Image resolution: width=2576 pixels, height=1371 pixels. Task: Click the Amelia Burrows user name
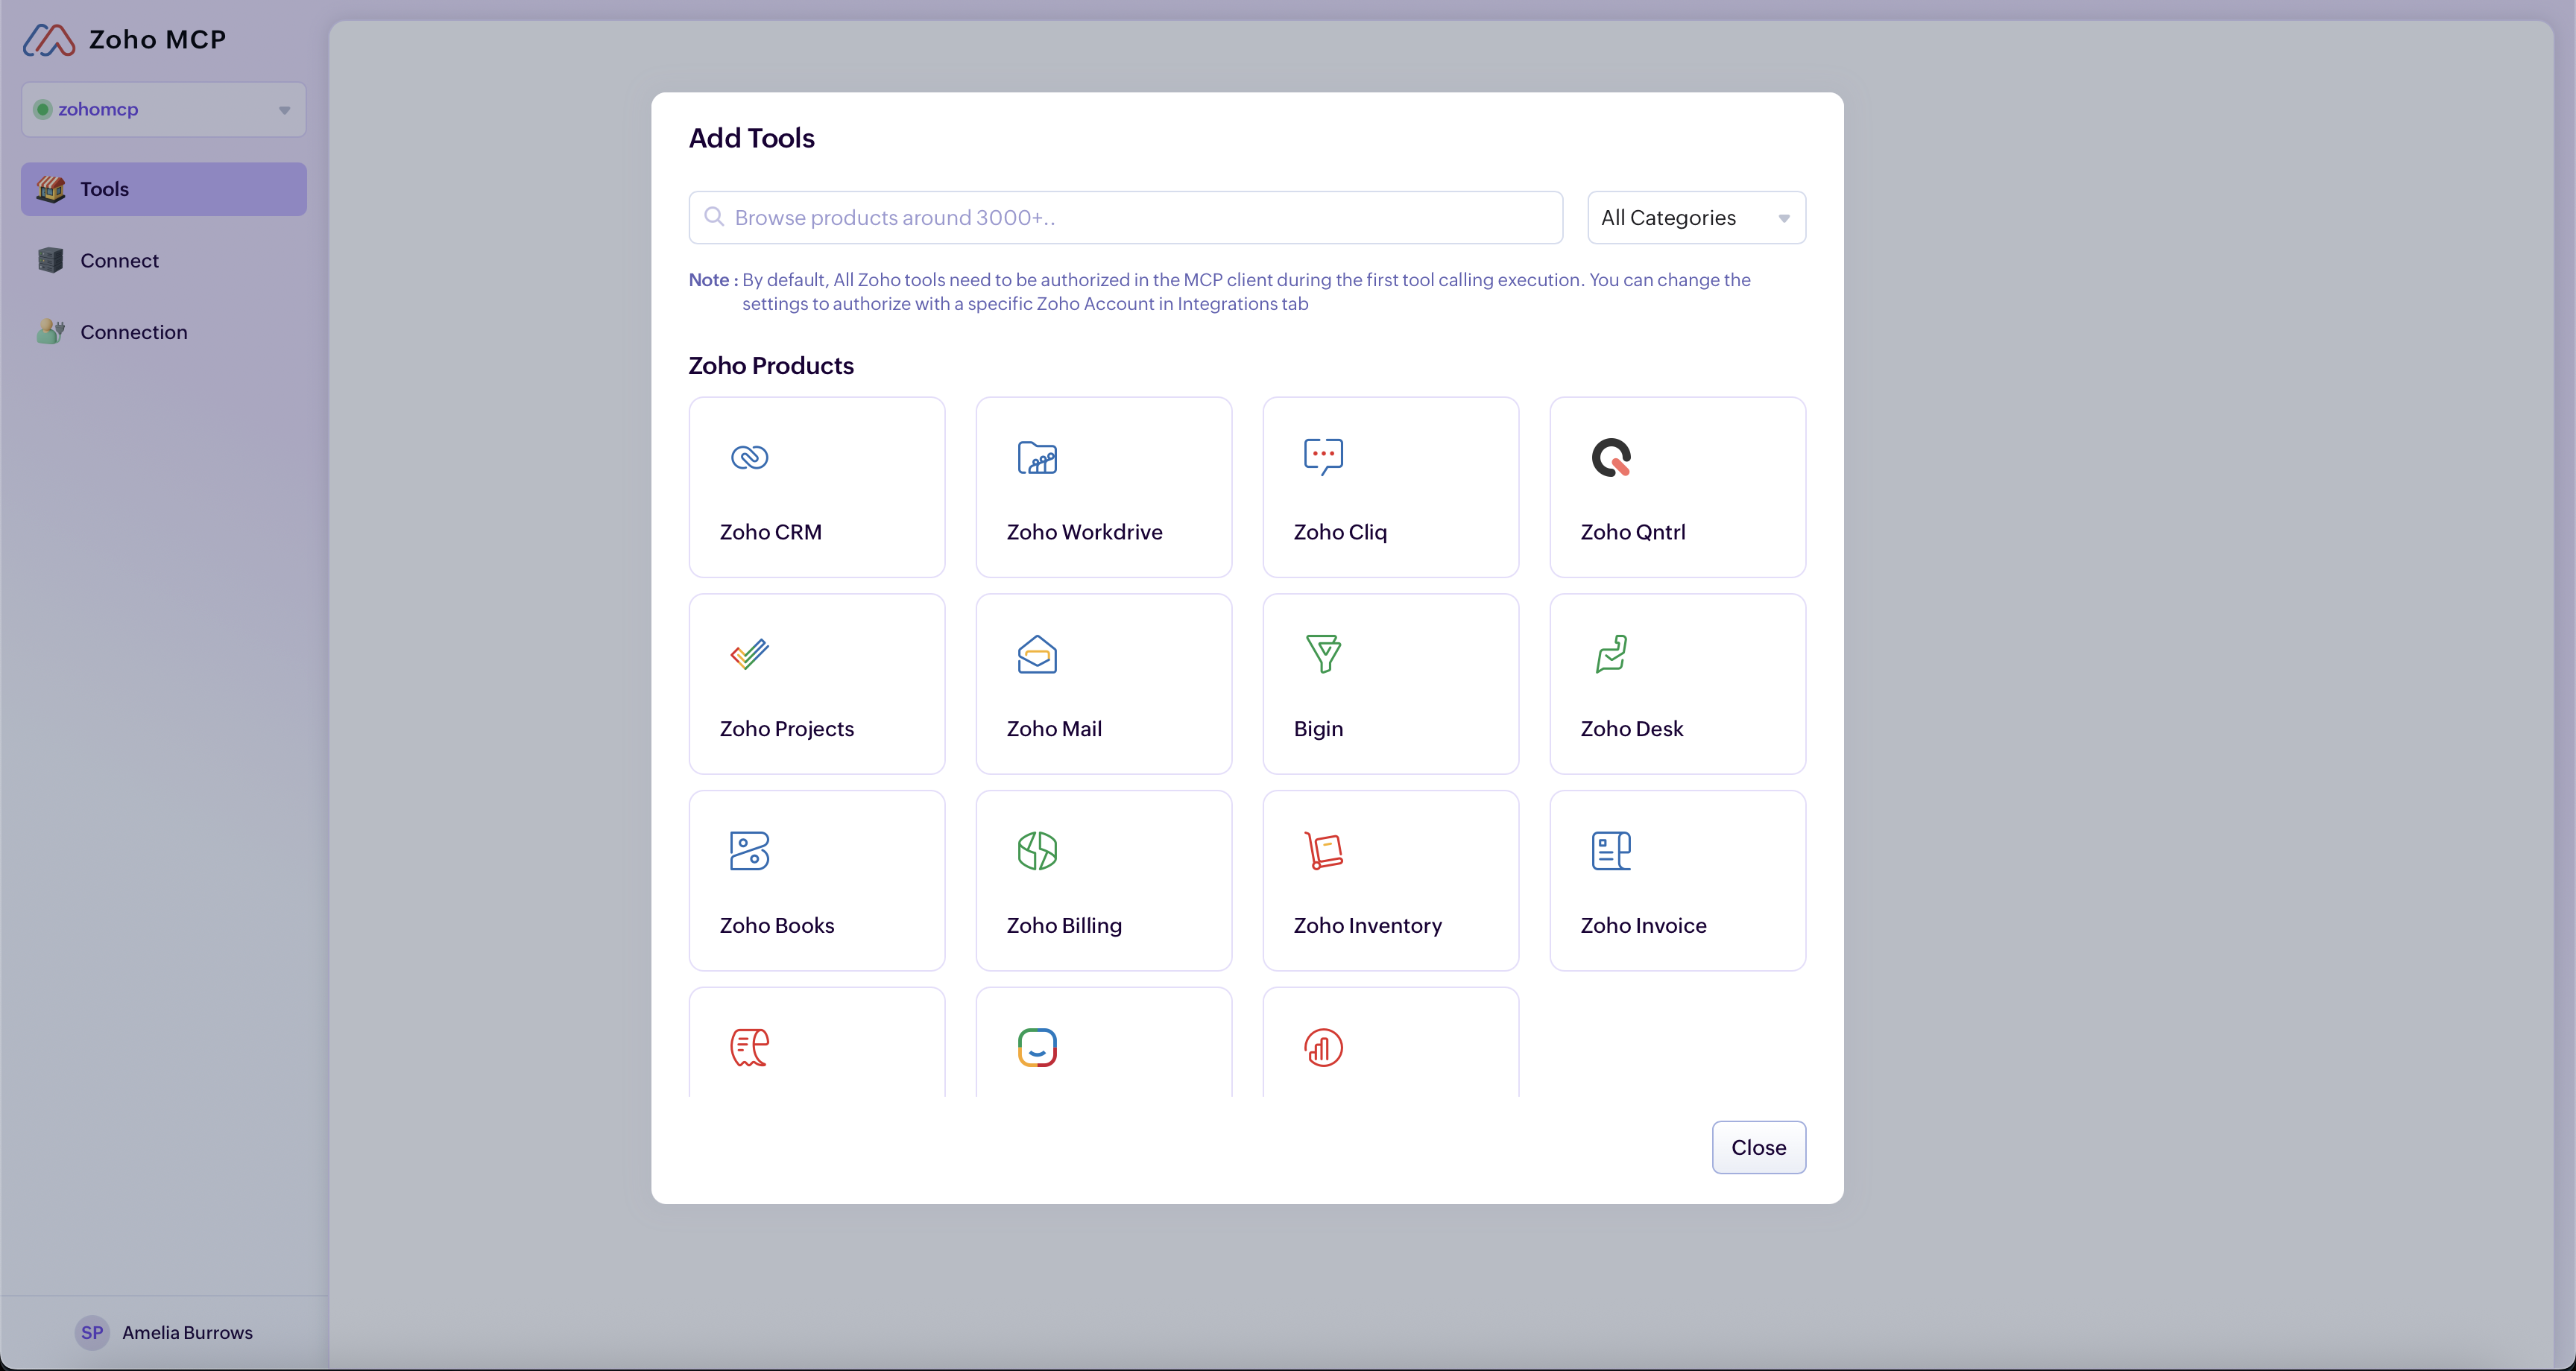pyautogui.click(x=187, y=1332)
